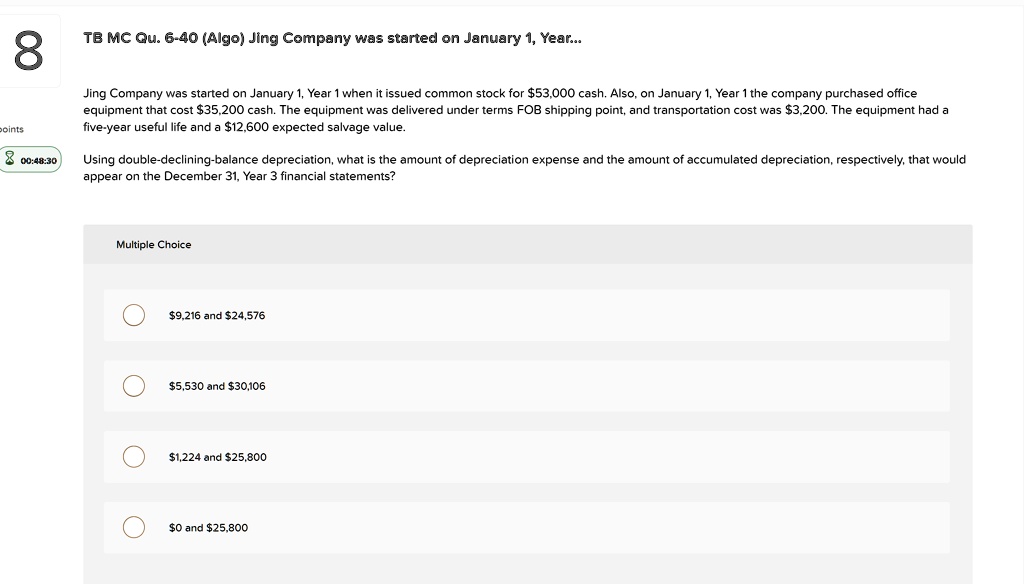Image resolution: width=1024 pixels, height=584 pixels.
Task: Select the $5,530 and $30,106 radio button
Action: pos(134,385)
